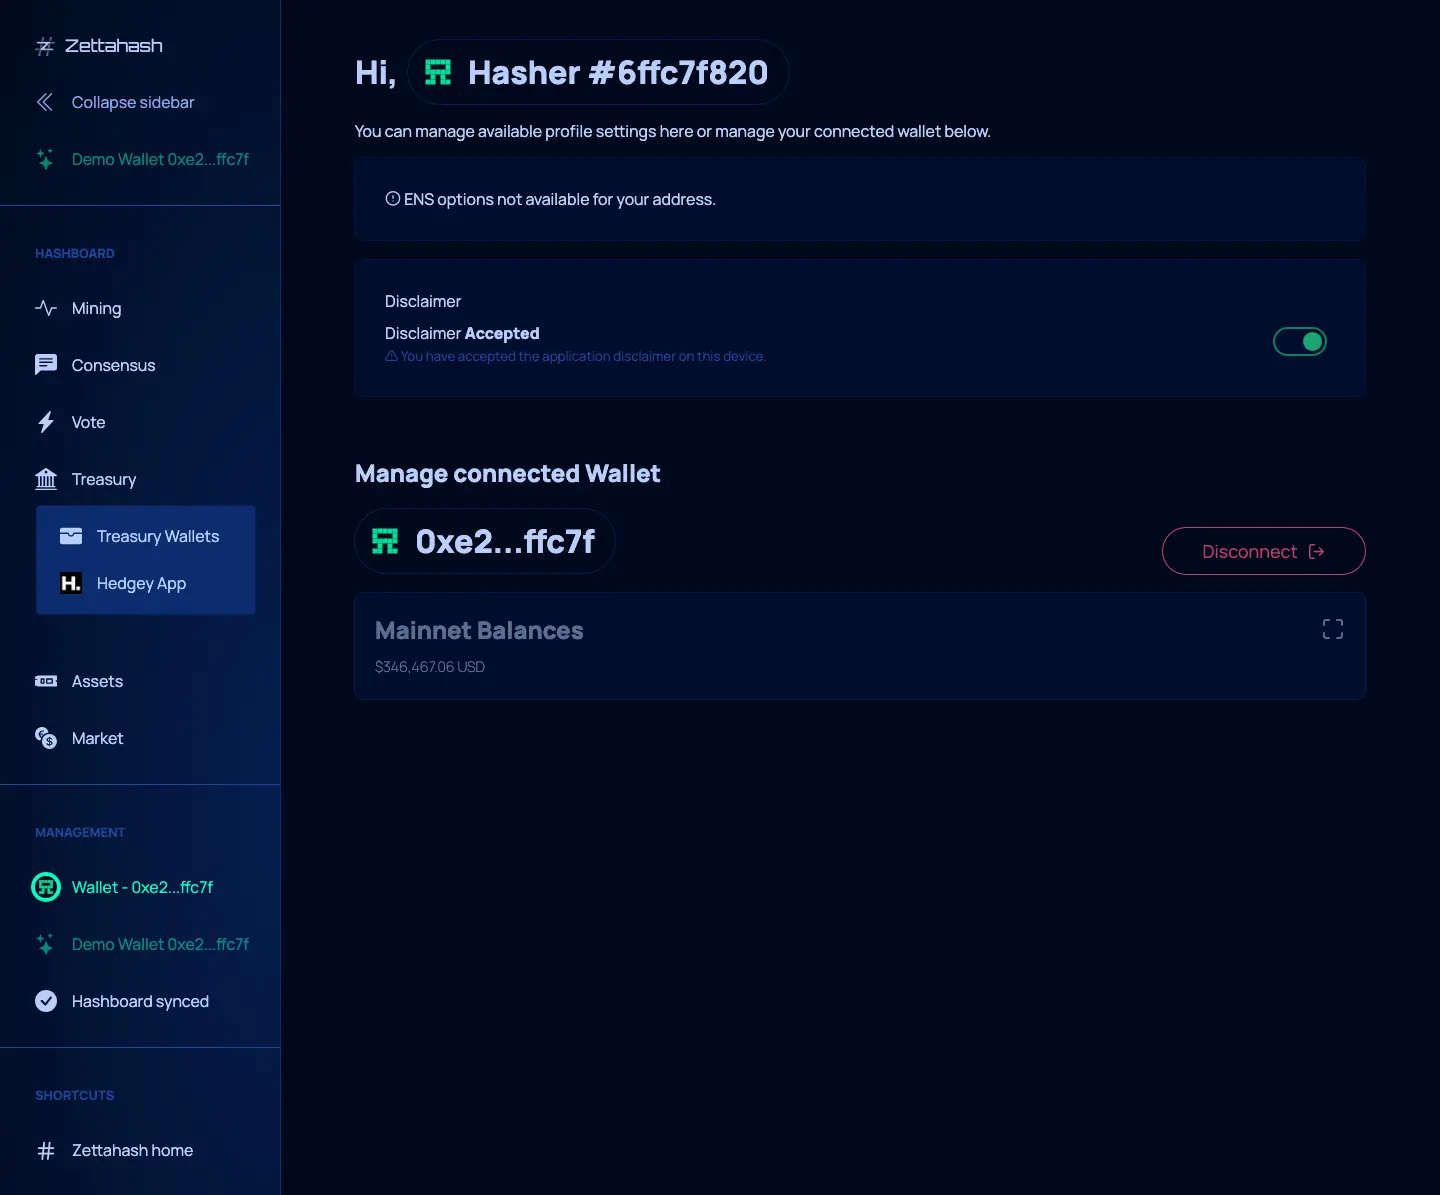Click the Collapse sidebar double-chevron icon
This screenshot has width=1440, height=1195.
(x=45, y=102)
